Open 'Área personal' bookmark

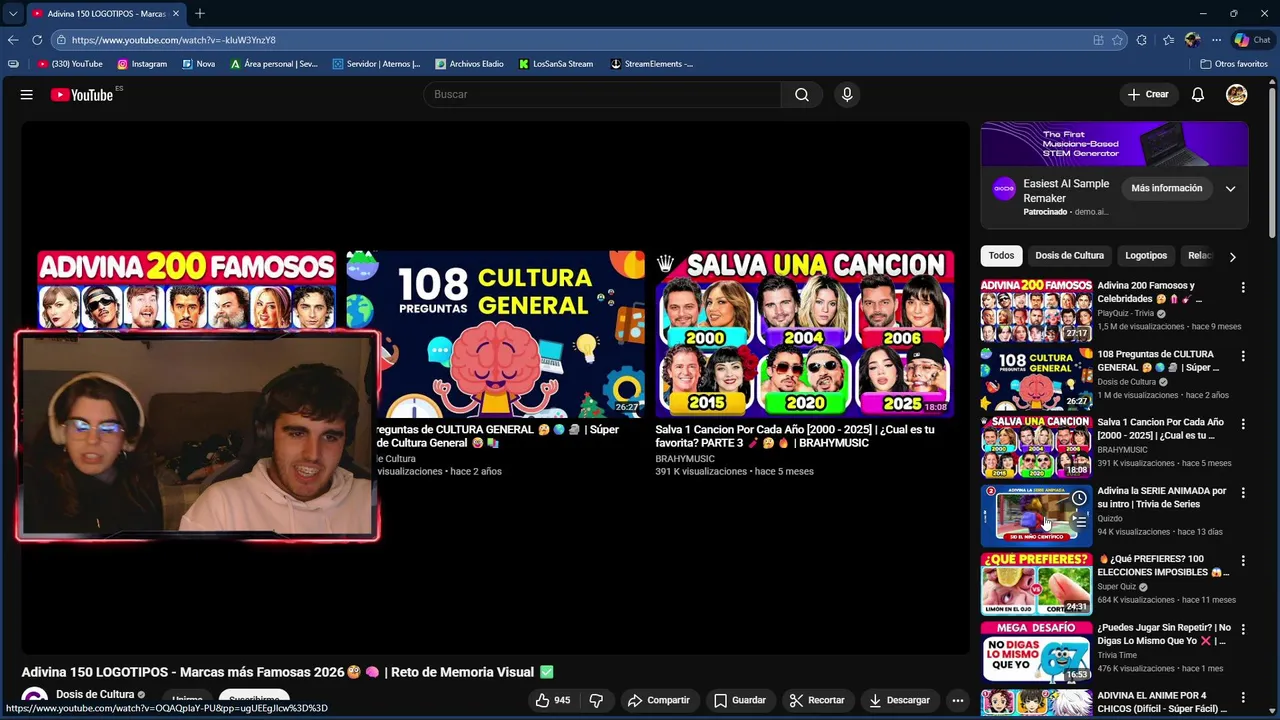pos(274,64)
